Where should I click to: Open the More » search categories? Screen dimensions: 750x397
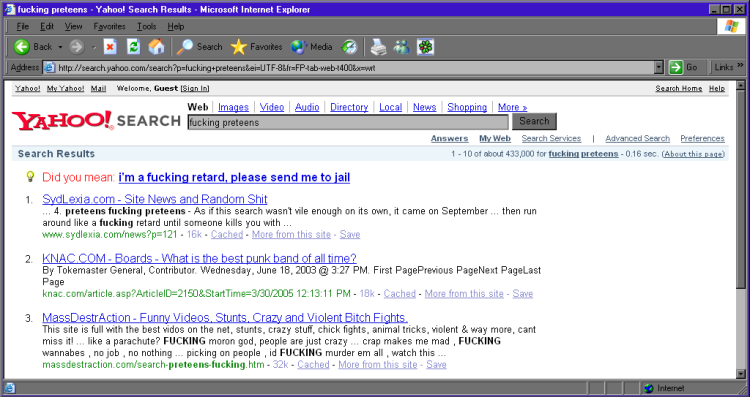512,107
